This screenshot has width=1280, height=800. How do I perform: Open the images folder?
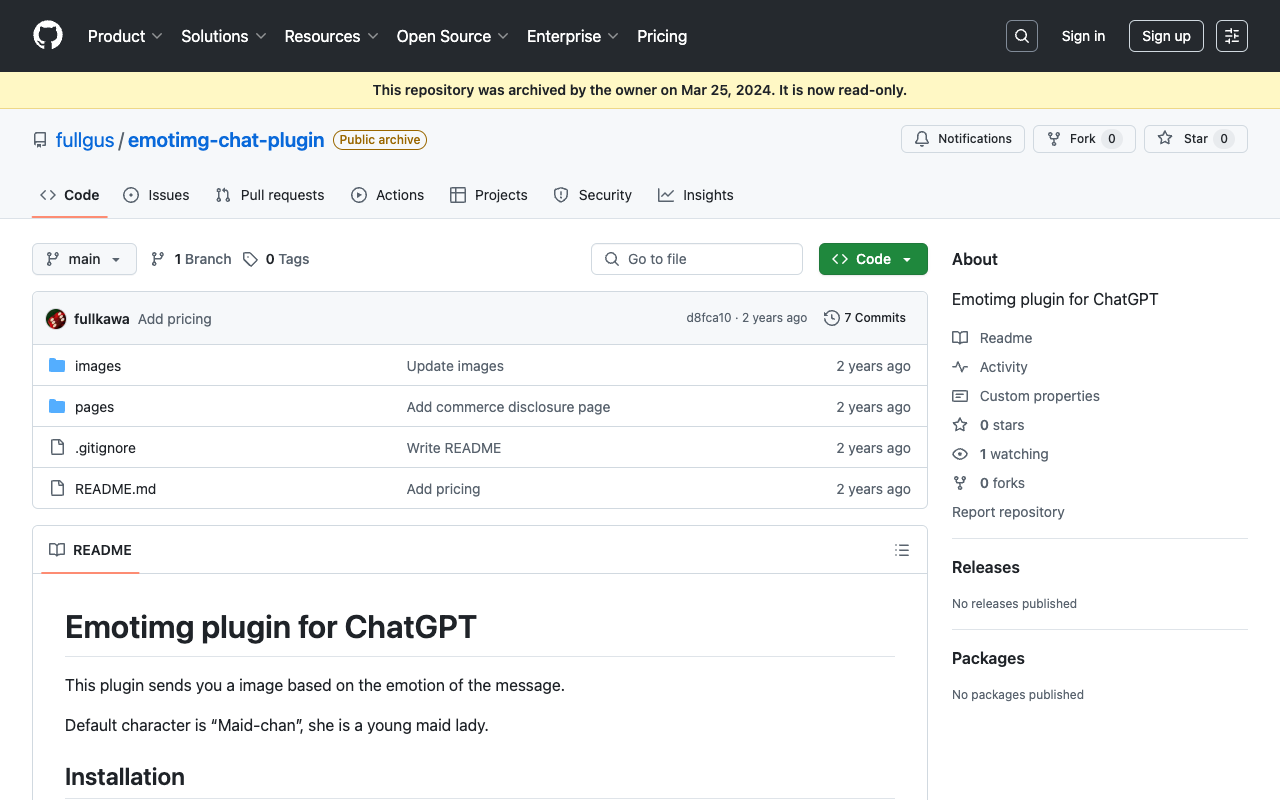(98, 366)
